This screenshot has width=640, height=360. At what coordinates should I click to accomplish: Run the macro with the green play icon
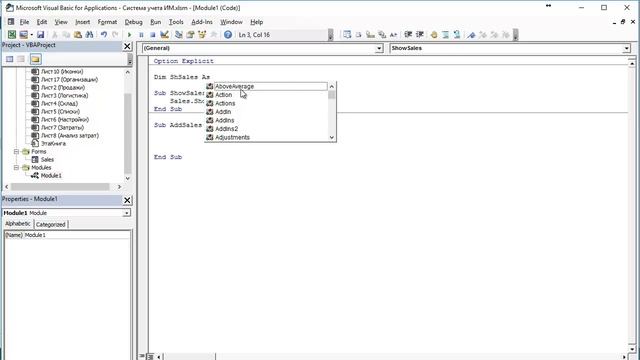click(130, 35)
